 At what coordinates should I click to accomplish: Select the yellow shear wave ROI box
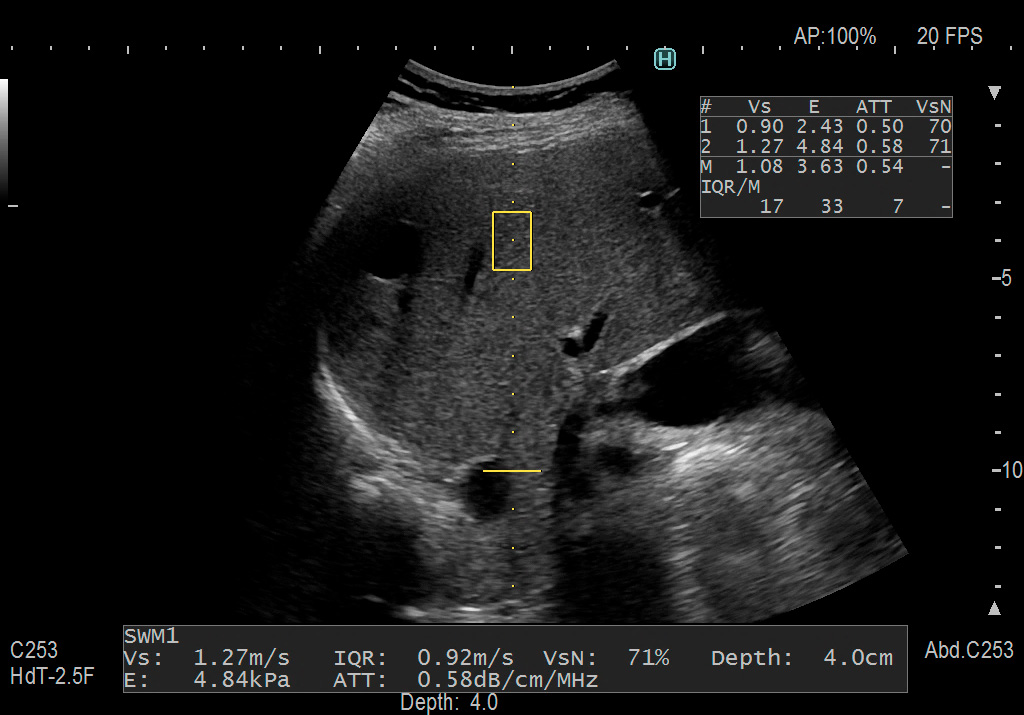pyautogui.click(x=512, y=241)
